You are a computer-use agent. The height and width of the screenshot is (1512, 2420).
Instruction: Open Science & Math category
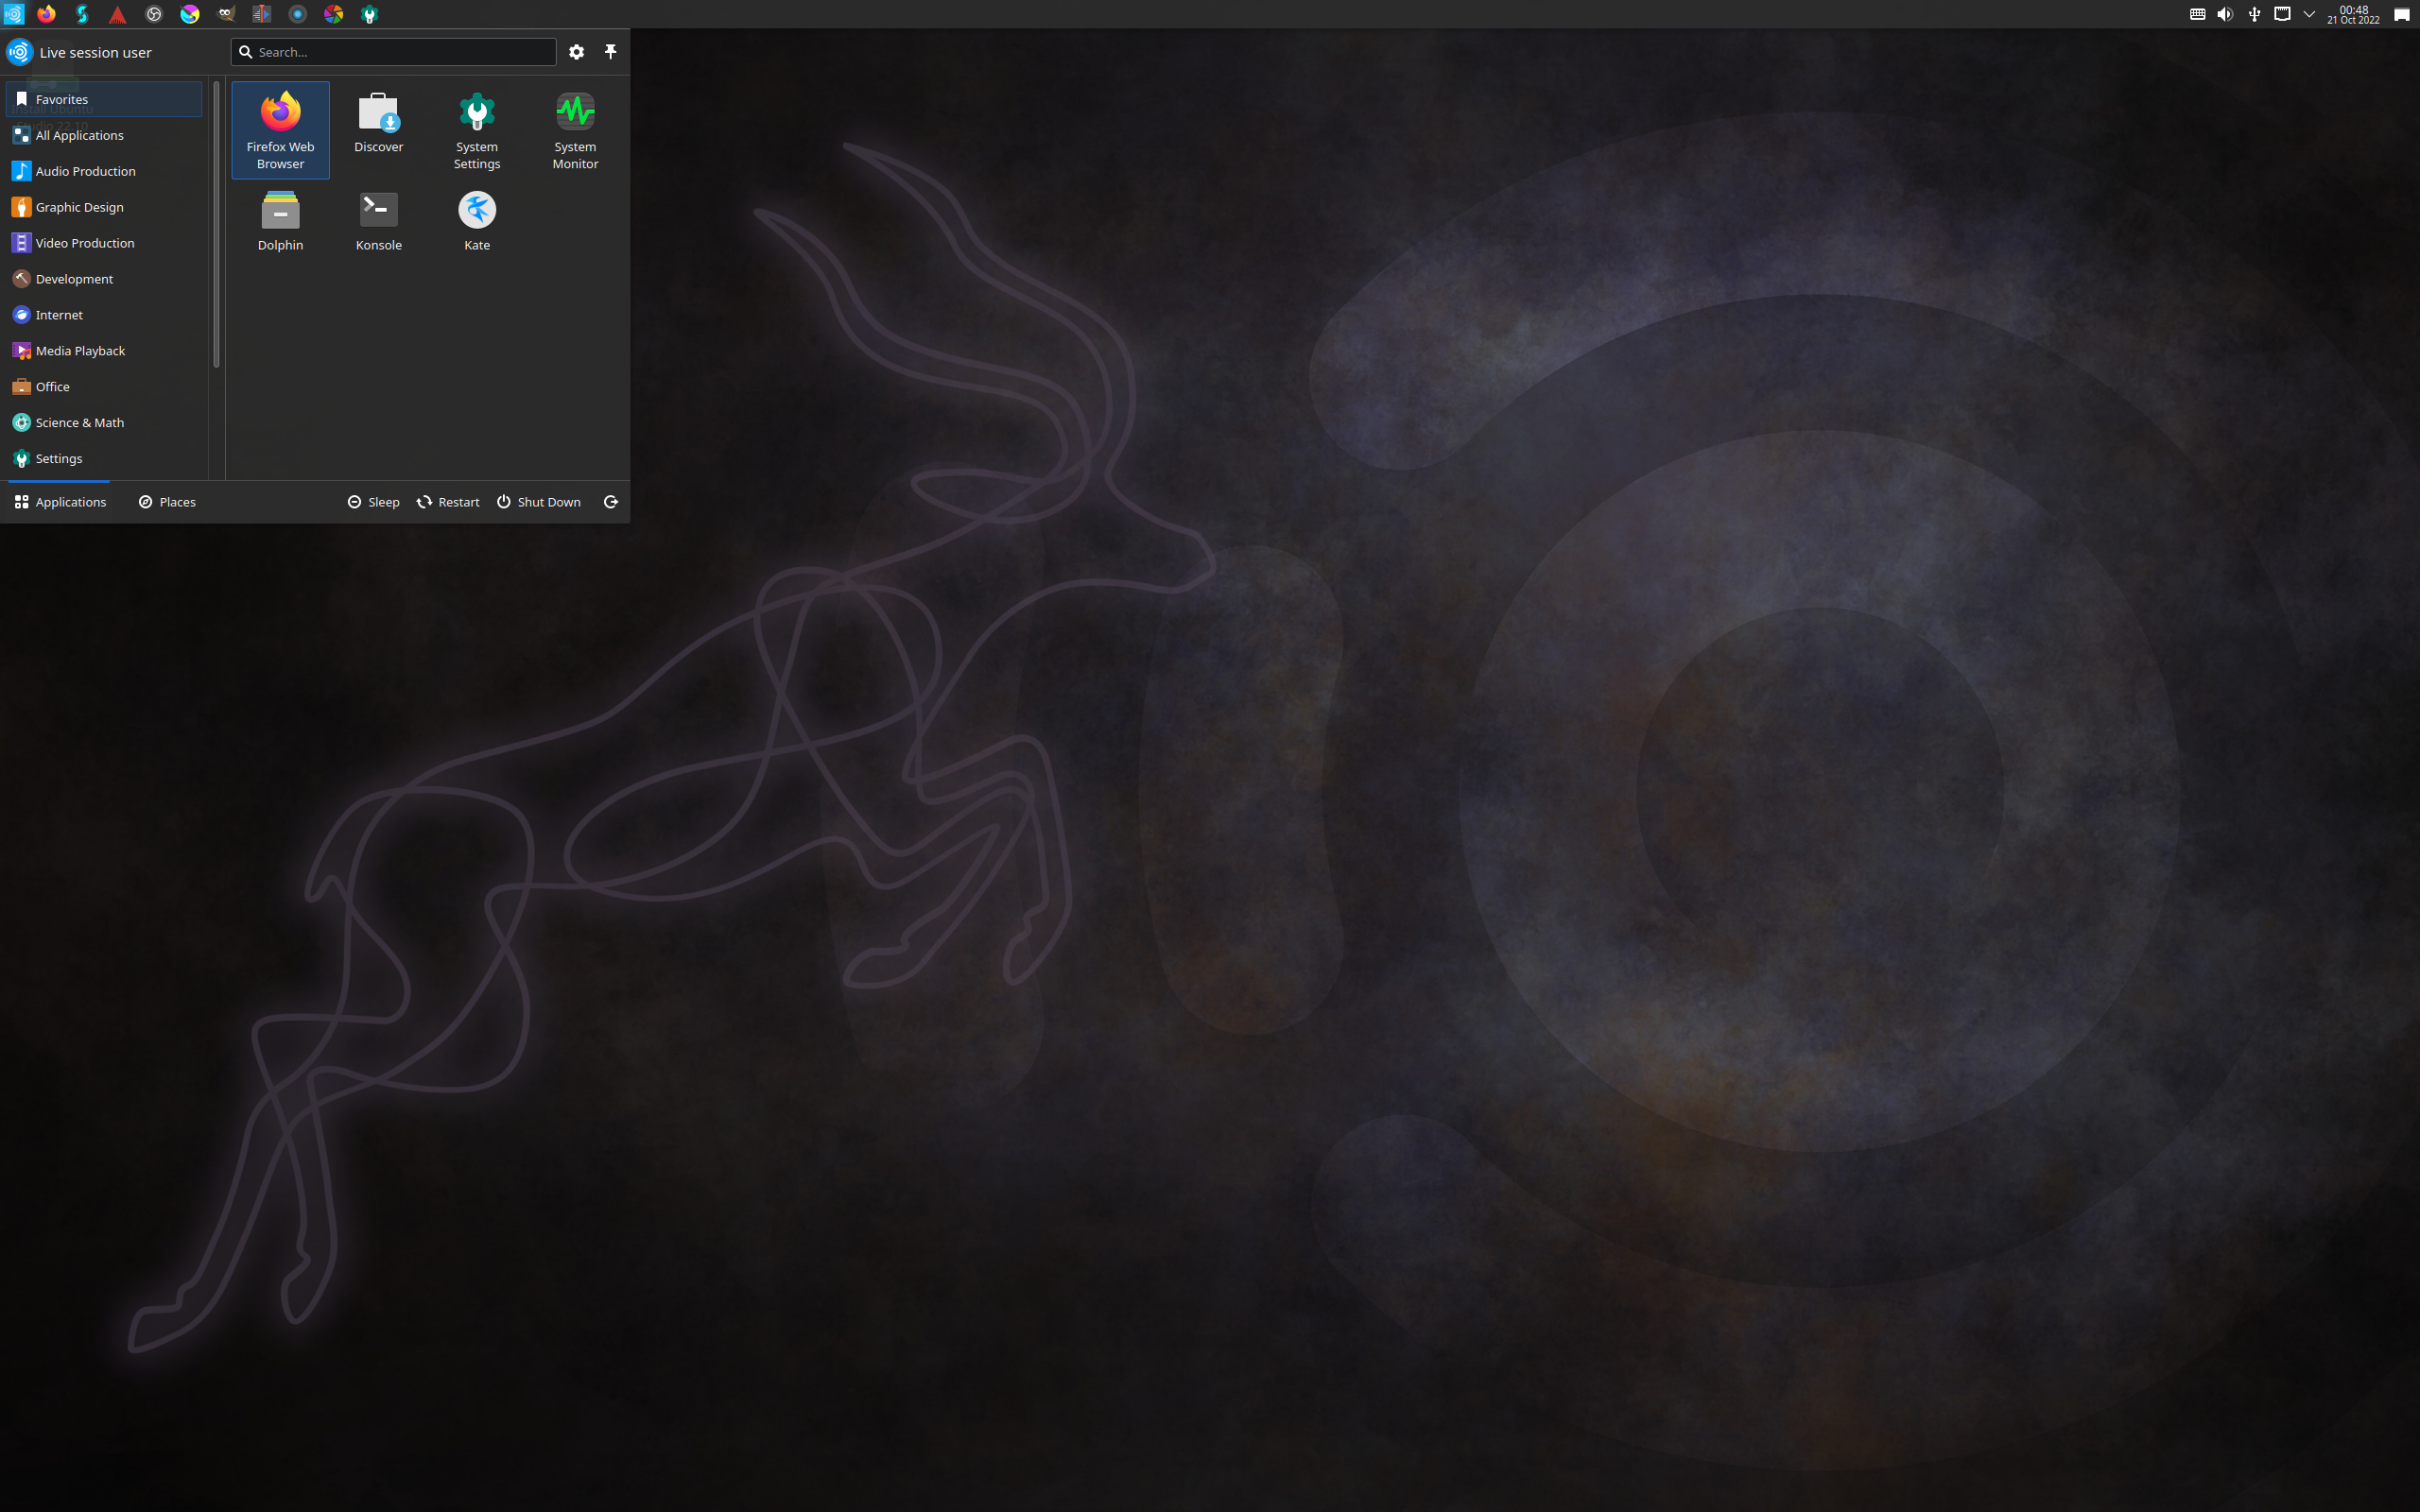pos(104,423)
